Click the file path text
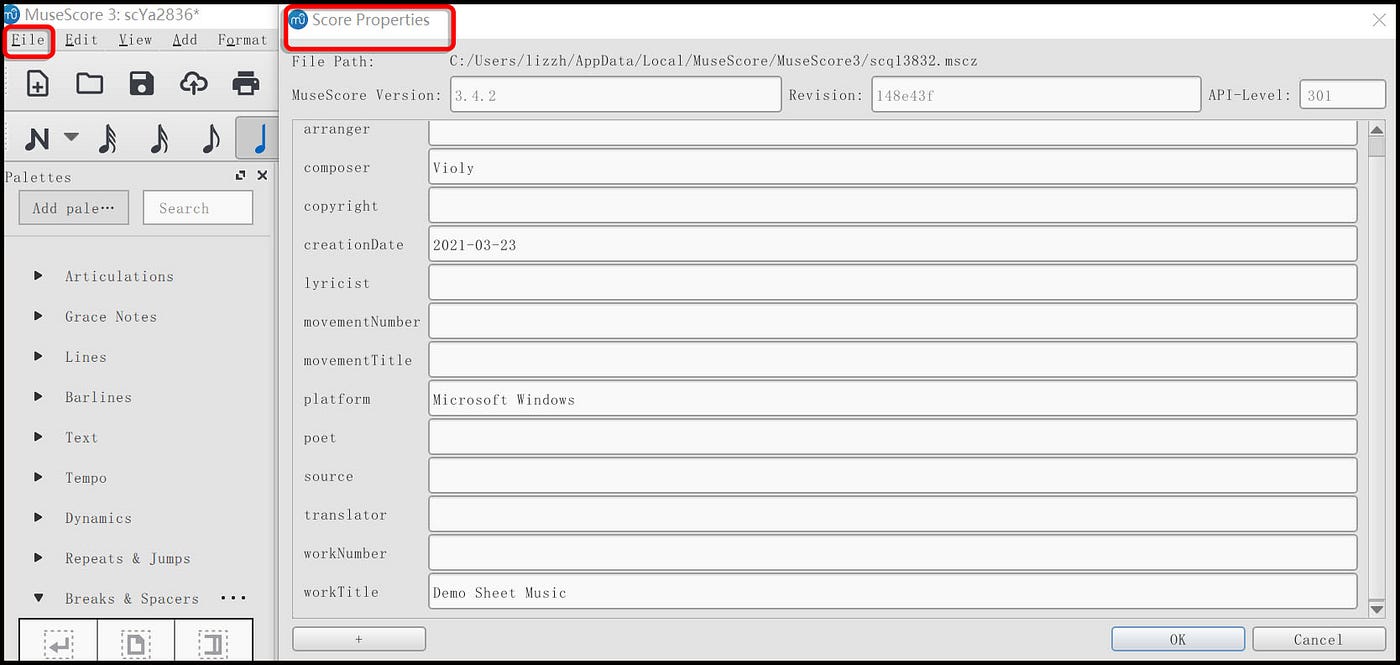Image resolution: width=1400 pixels, height=665 pixels. point(713,61)
